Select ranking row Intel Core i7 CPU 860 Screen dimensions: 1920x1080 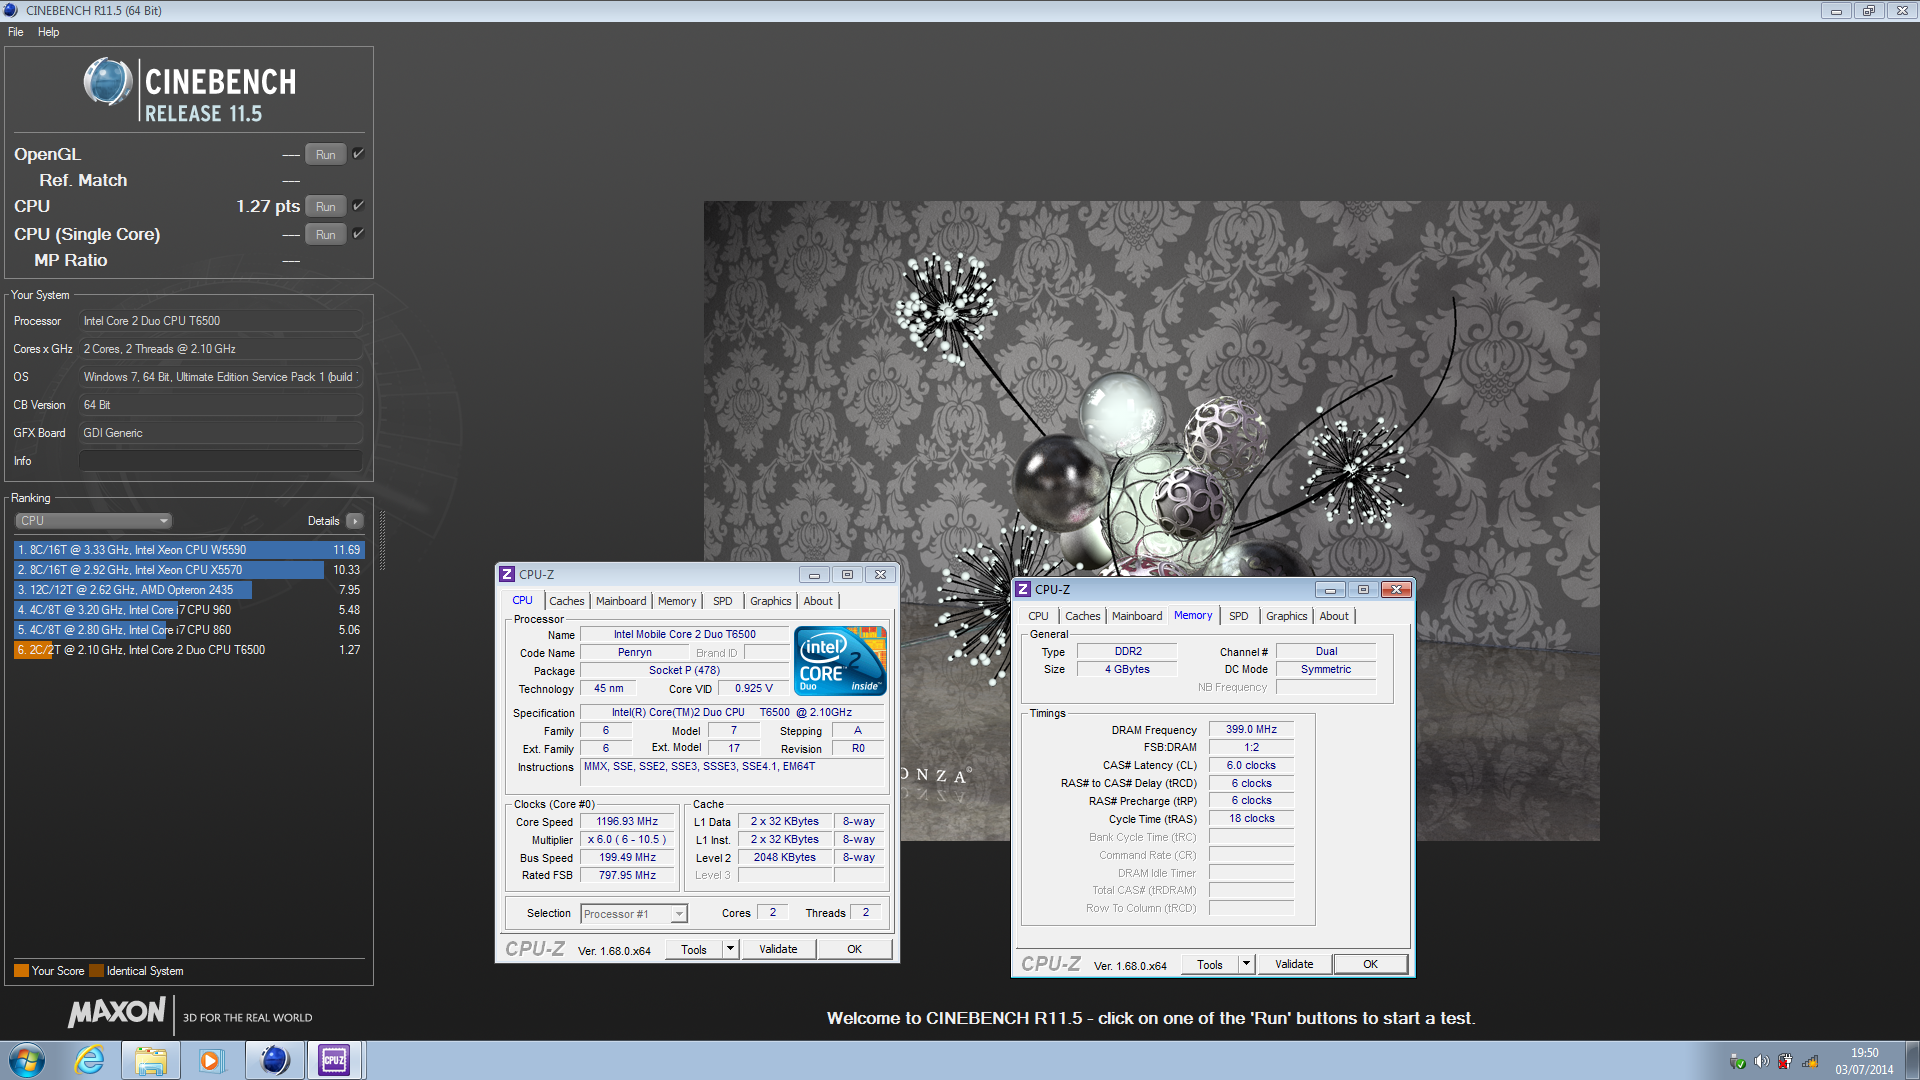pyautogui.click(x=189, y=630)
